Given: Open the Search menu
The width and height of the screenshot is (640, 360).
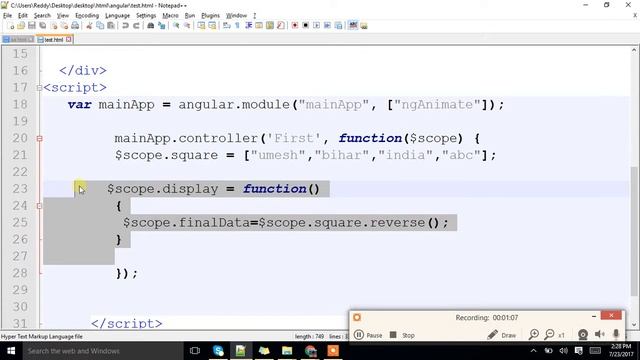Looking at the screenshot, I should [42, 16].
